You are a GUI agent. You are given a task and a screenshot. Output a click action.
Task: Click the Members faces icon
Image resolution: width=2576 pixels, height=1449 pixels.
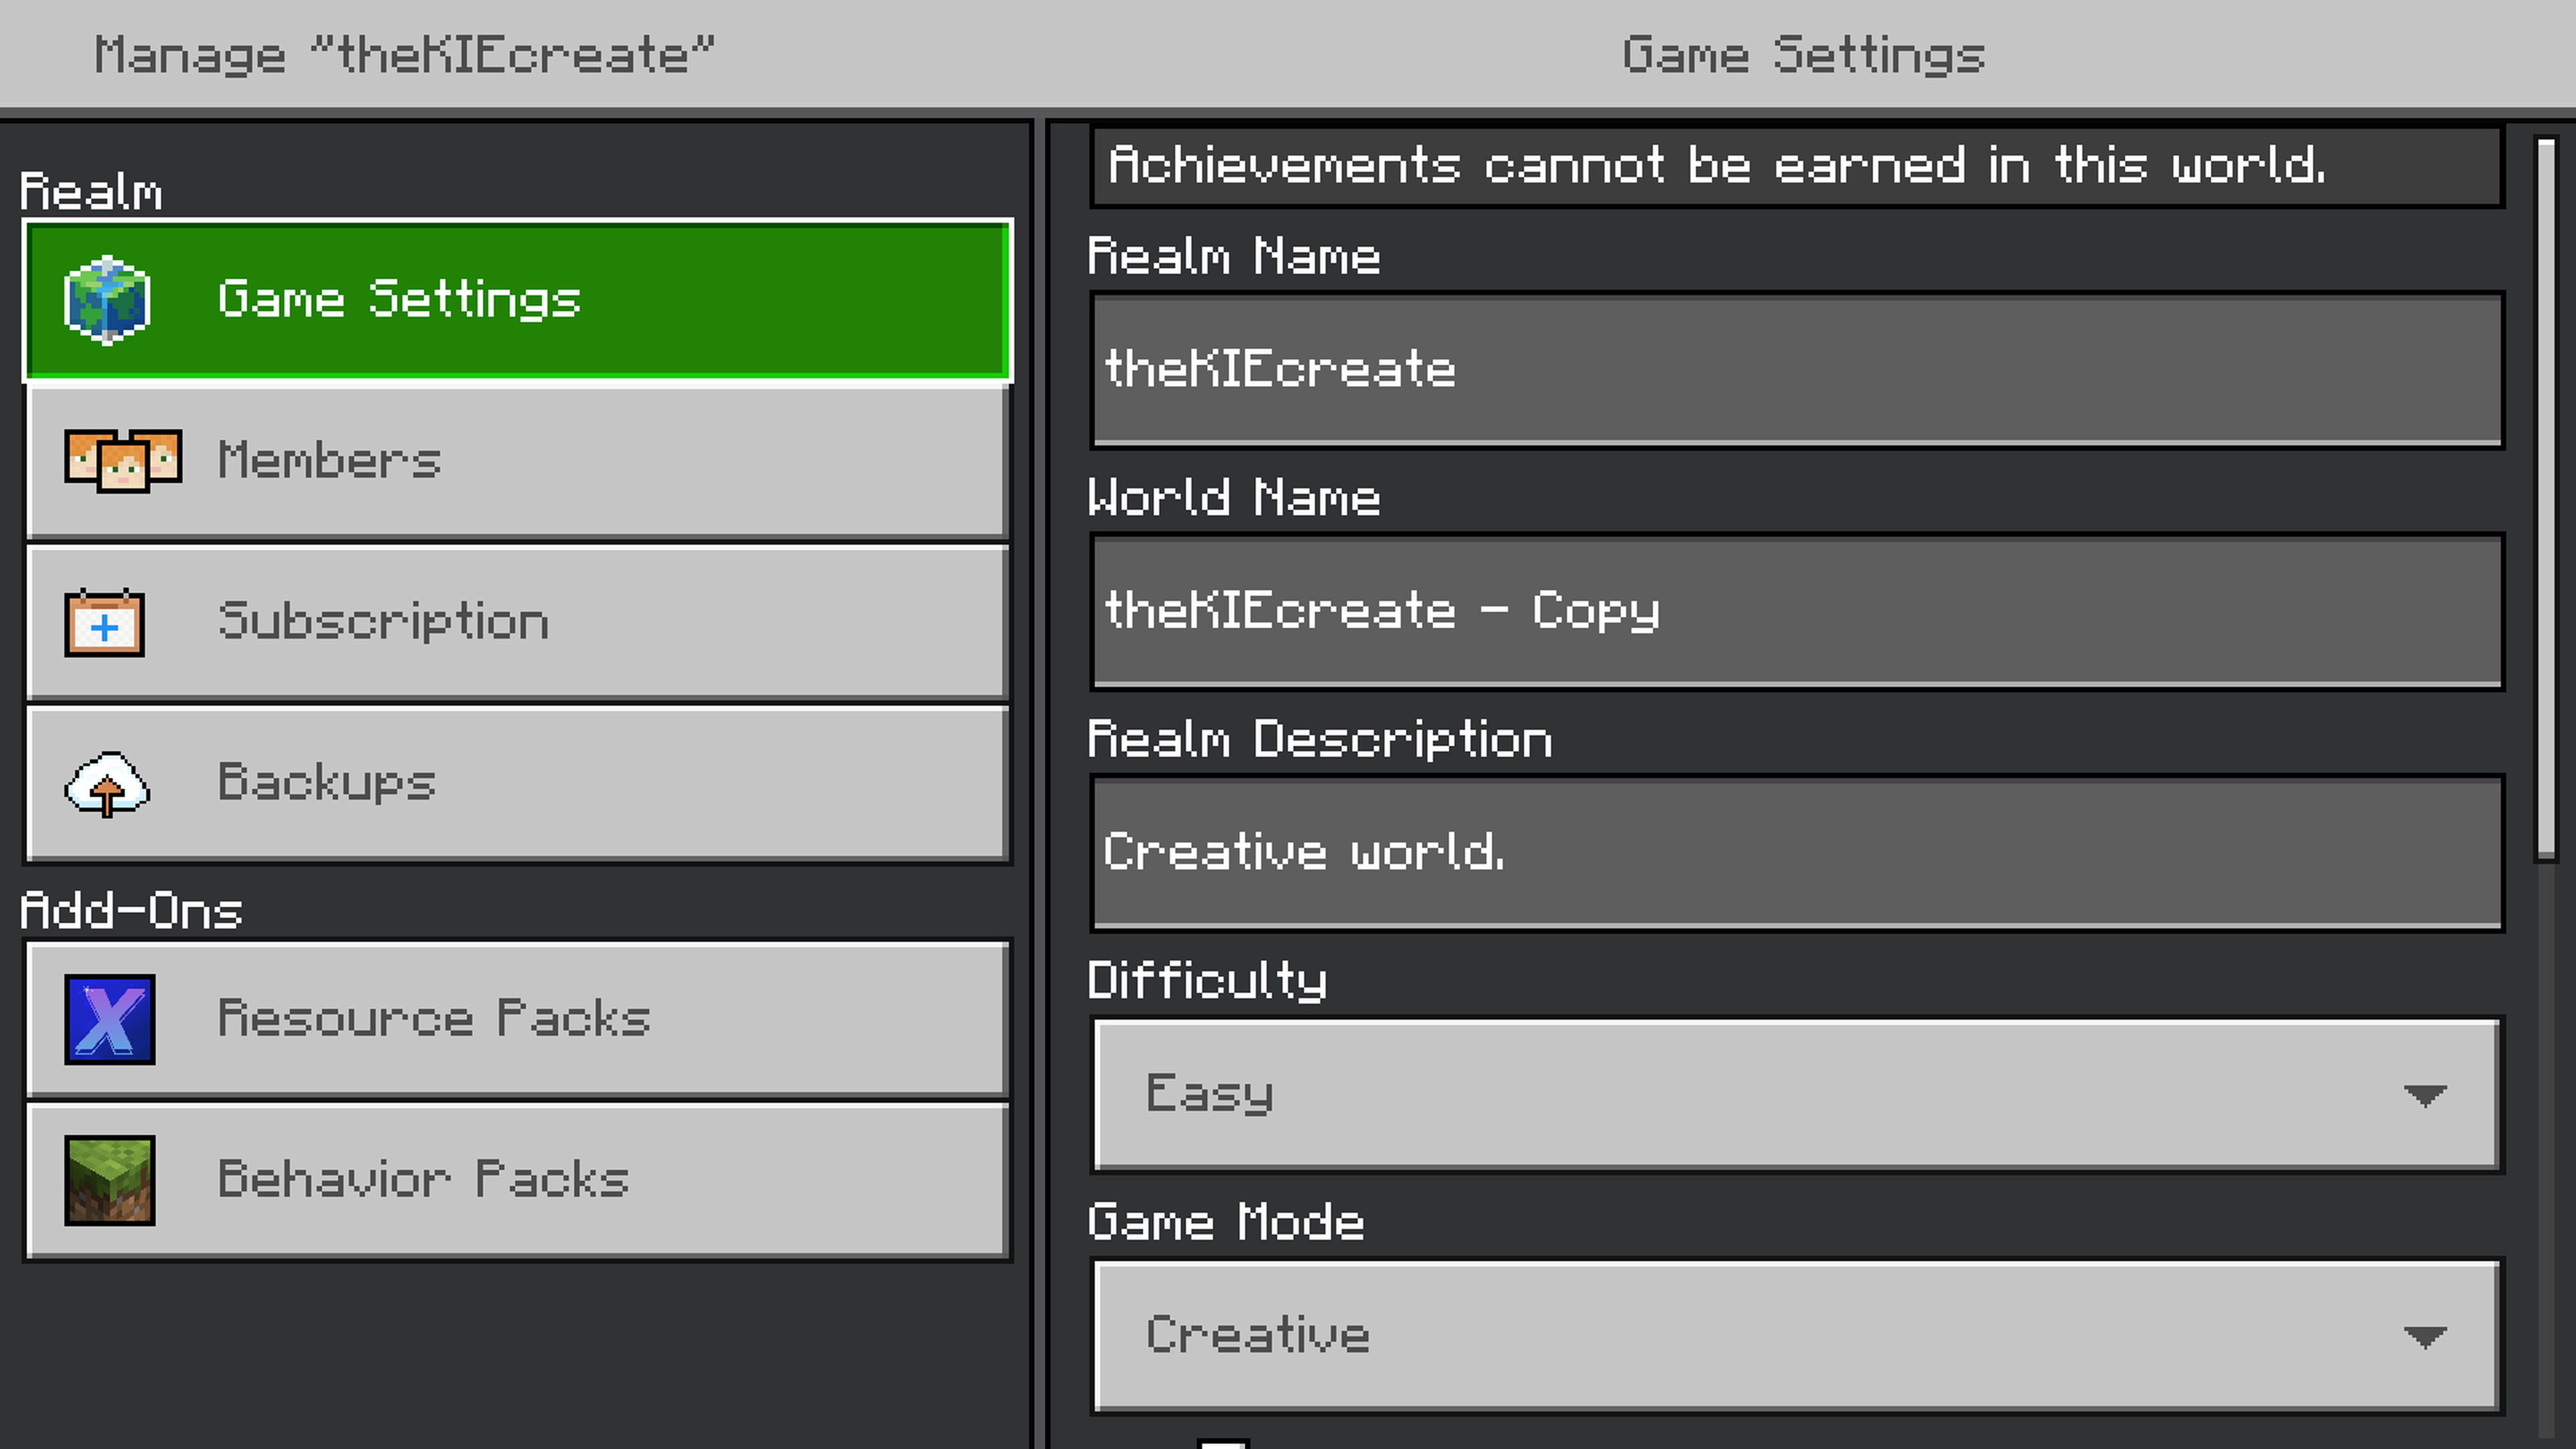tap(123, 461)
